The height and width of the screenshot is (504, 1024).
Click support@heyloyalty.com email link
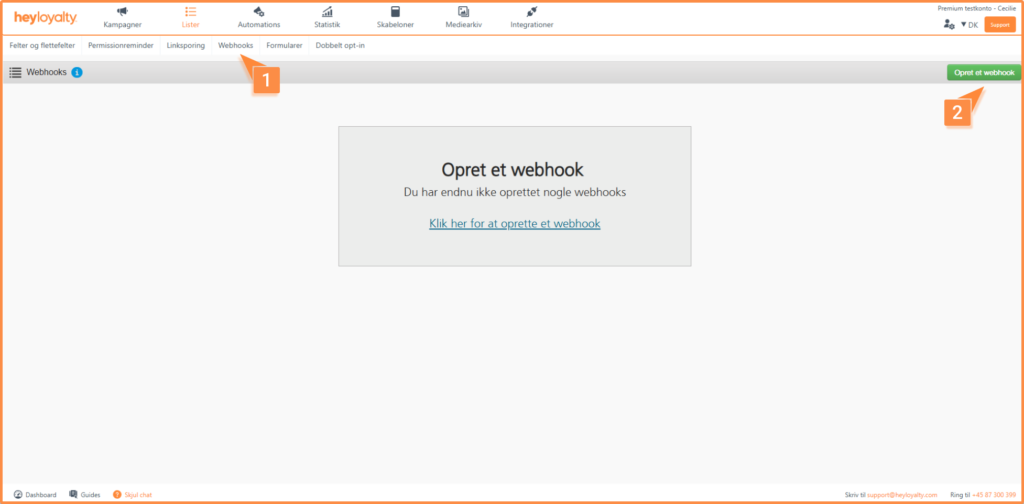(901, 494)
